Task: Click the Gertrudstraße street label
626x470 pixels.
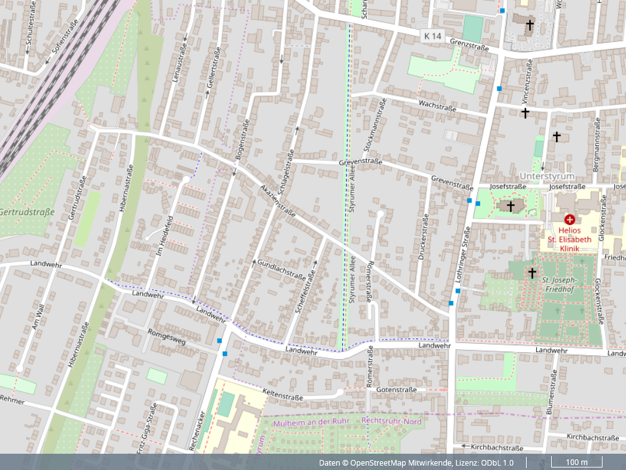Action: point(25,212)
